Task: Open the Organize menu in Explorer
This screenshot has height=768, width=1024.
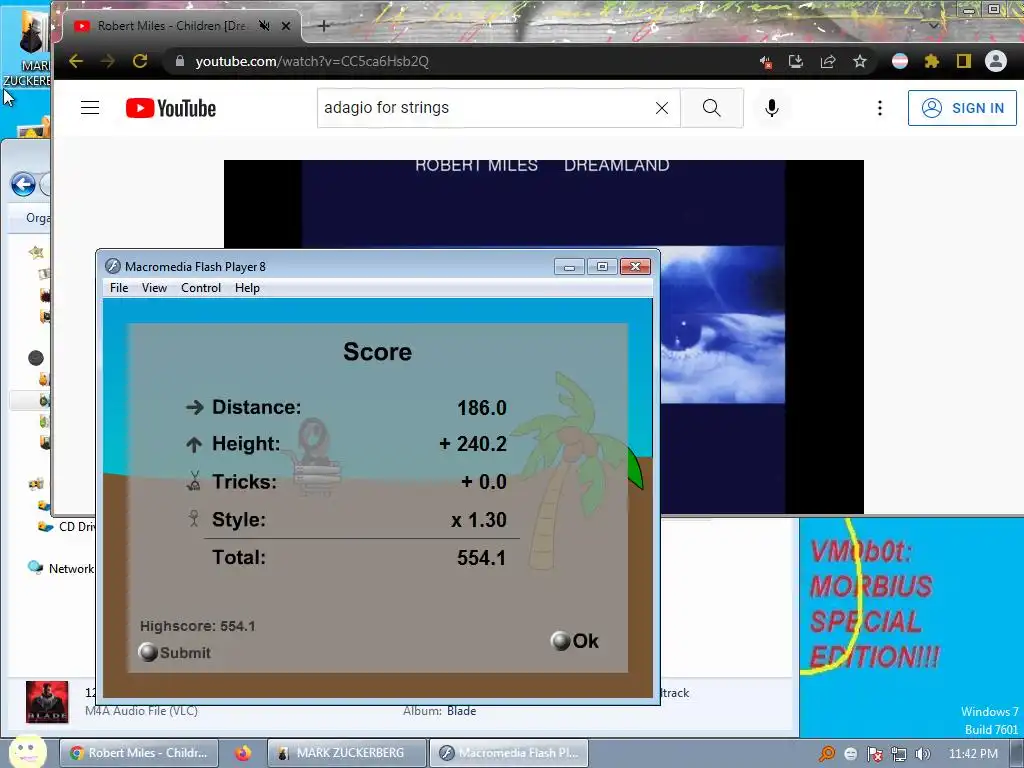Action: pyautogui.click(x=37, y=218)
